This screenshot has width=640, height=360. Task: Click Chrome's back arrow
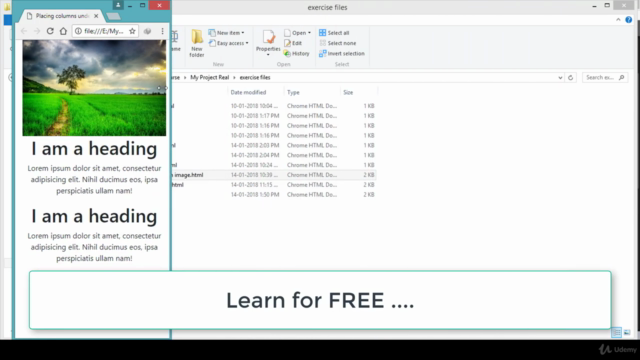pyautogui.click(x=24, y=31)
